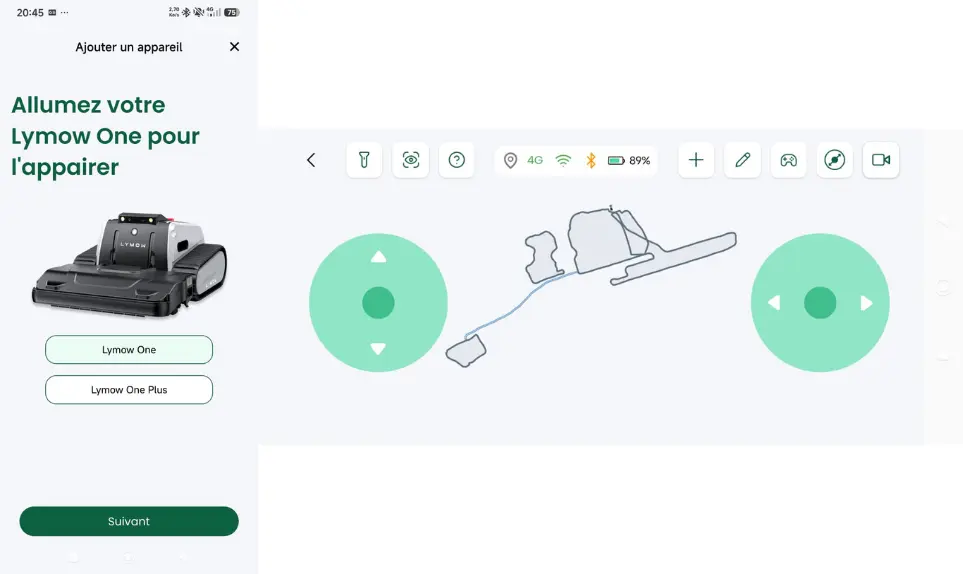This screenshot has width=963, height=574.
Task: Drive backward with the down arrow
Action: pyautogui.click(x=378, y=349)
